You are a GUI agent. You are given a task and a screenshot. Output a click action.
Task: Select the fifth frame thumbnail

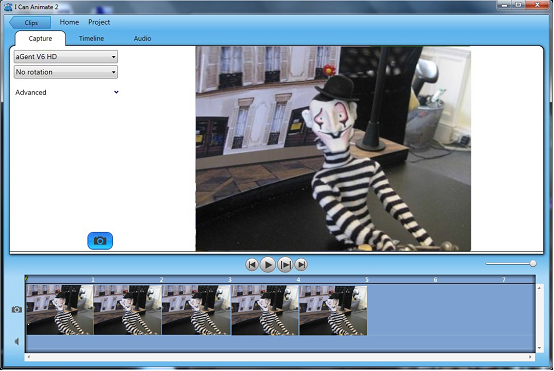click(x=333, y=310)
